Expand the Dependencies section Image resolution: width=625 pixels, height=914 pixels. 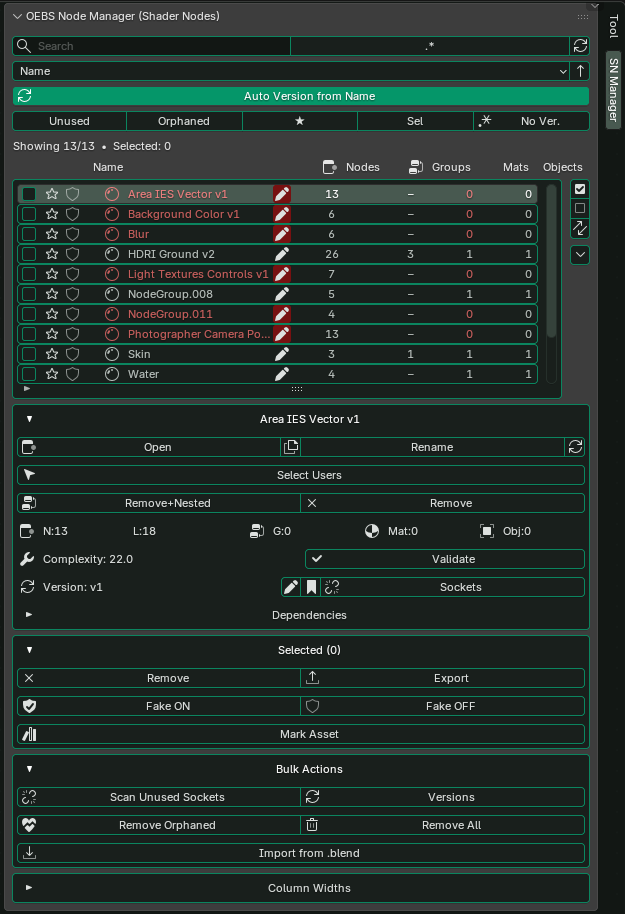[29, 615]
